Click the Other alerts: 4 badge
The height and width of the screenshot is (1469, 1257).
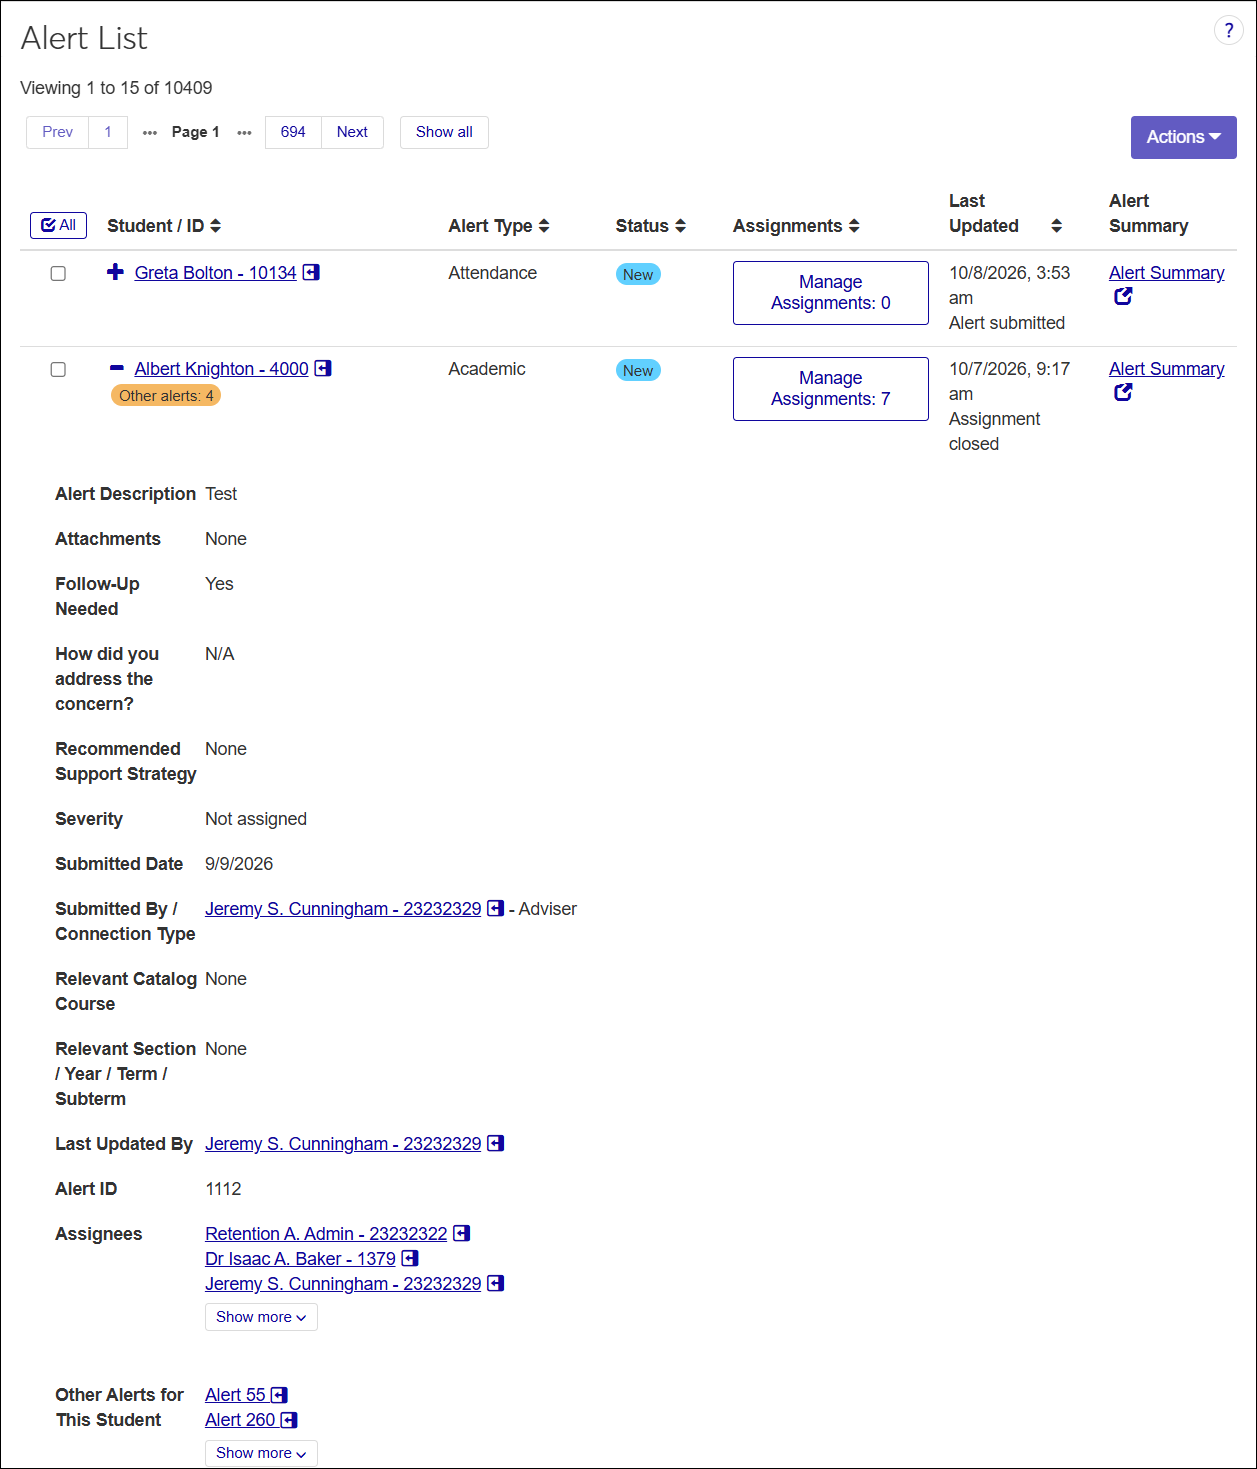166,396
